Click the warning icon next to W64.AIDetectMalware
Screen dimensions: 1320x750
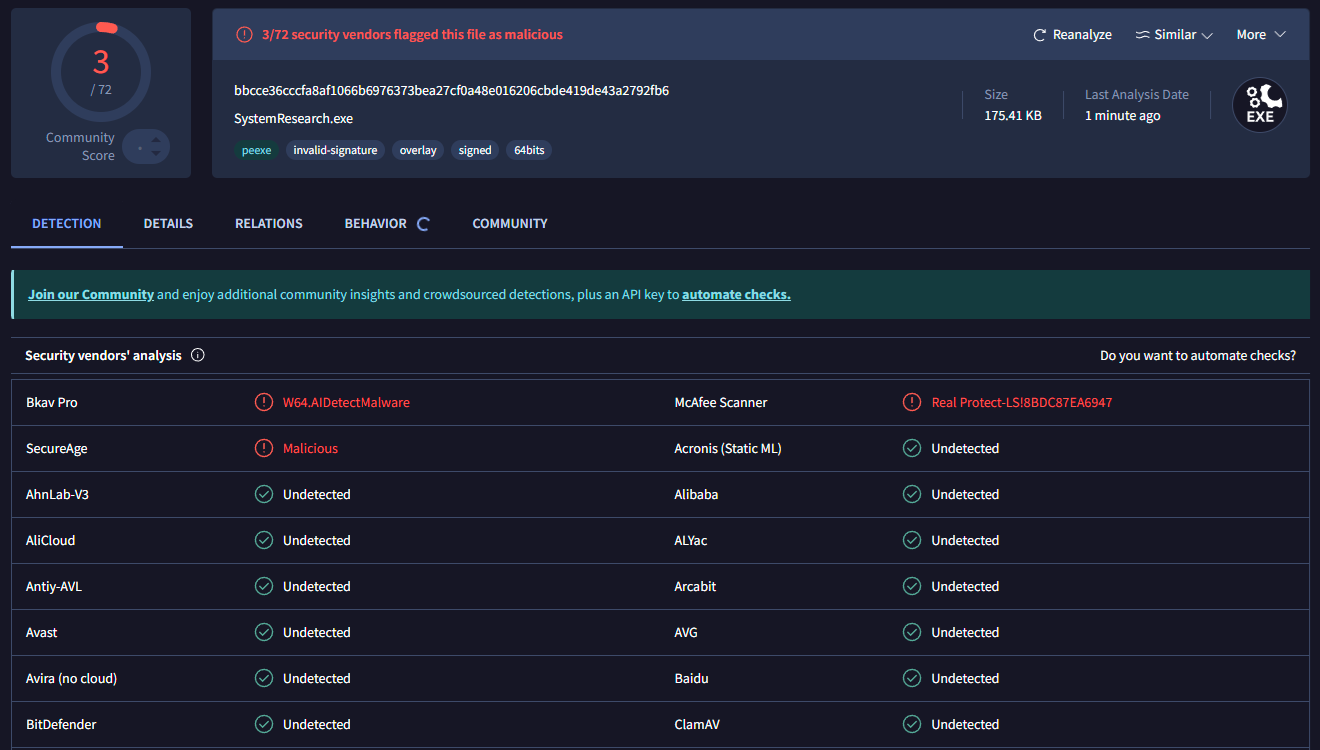264,402
